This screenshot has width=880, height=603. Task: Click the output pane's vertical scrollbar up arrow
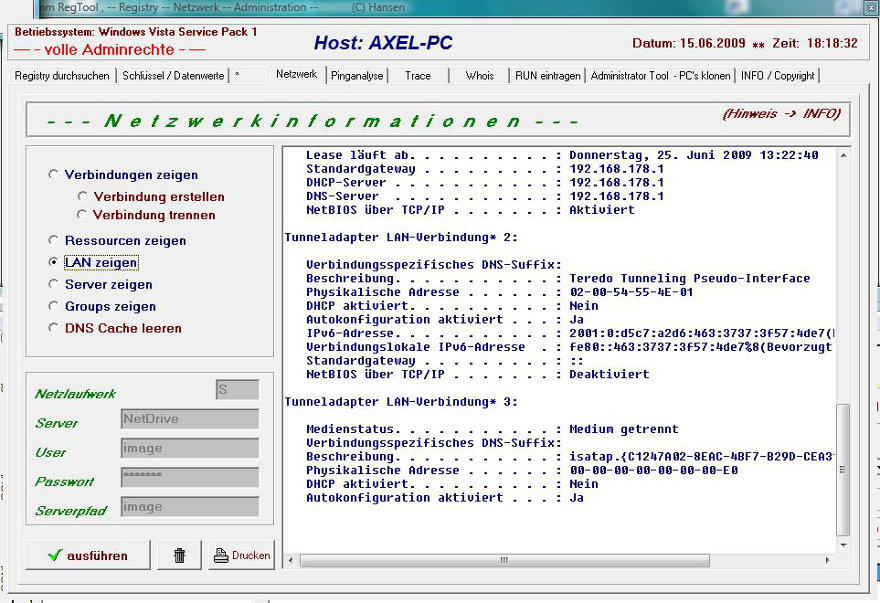843,155
